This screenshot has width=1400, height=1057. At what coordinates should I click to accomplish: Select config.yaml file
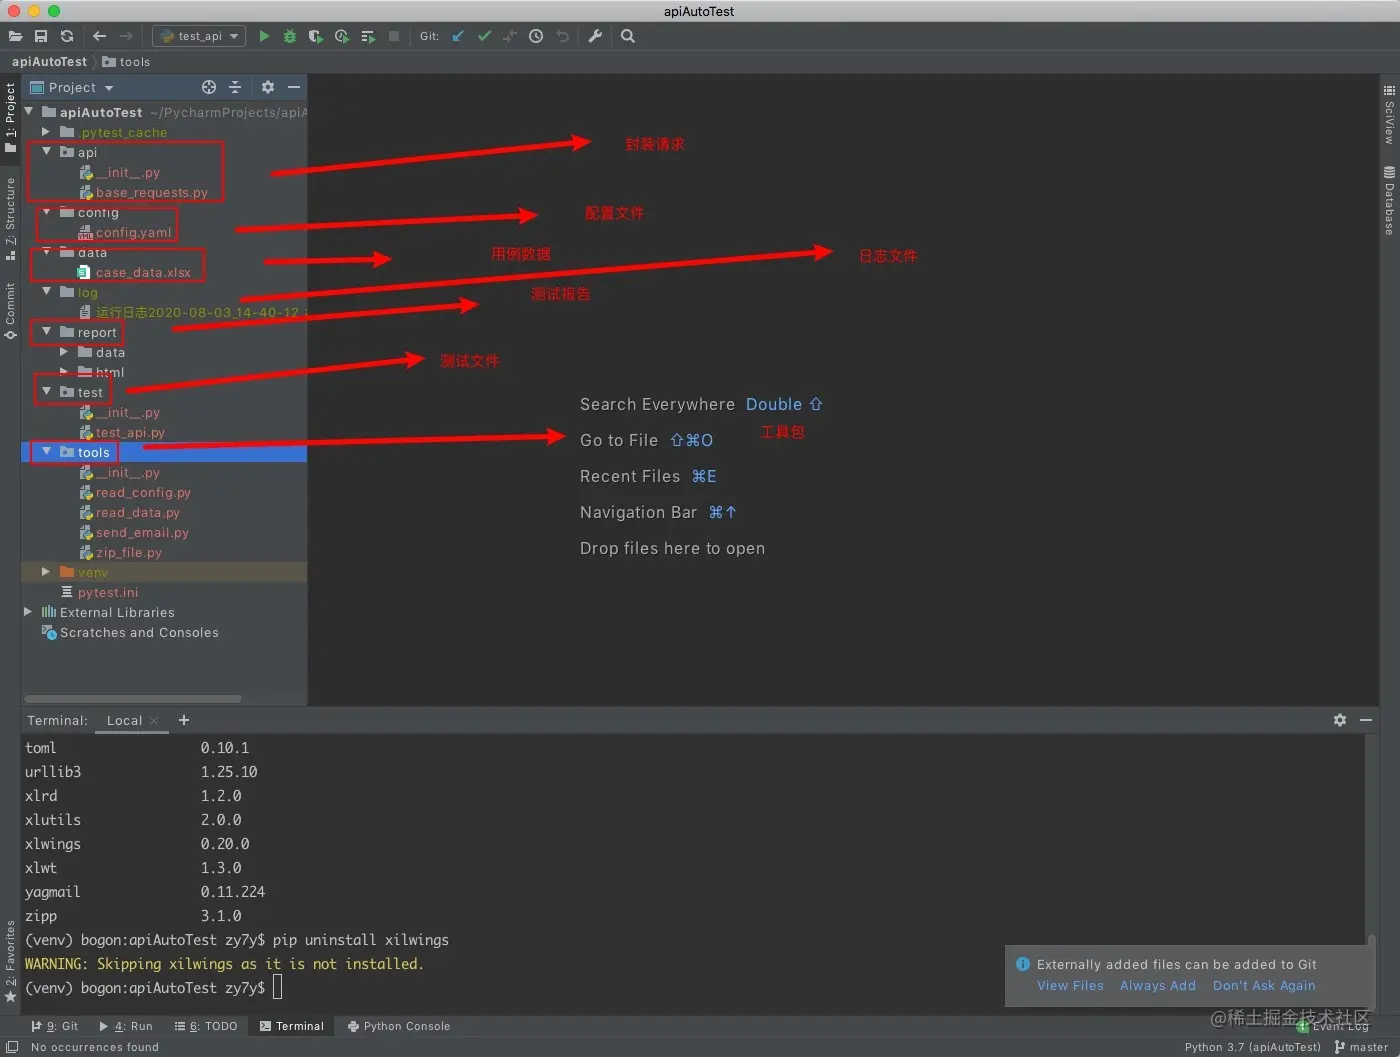[x=134, y=232]
